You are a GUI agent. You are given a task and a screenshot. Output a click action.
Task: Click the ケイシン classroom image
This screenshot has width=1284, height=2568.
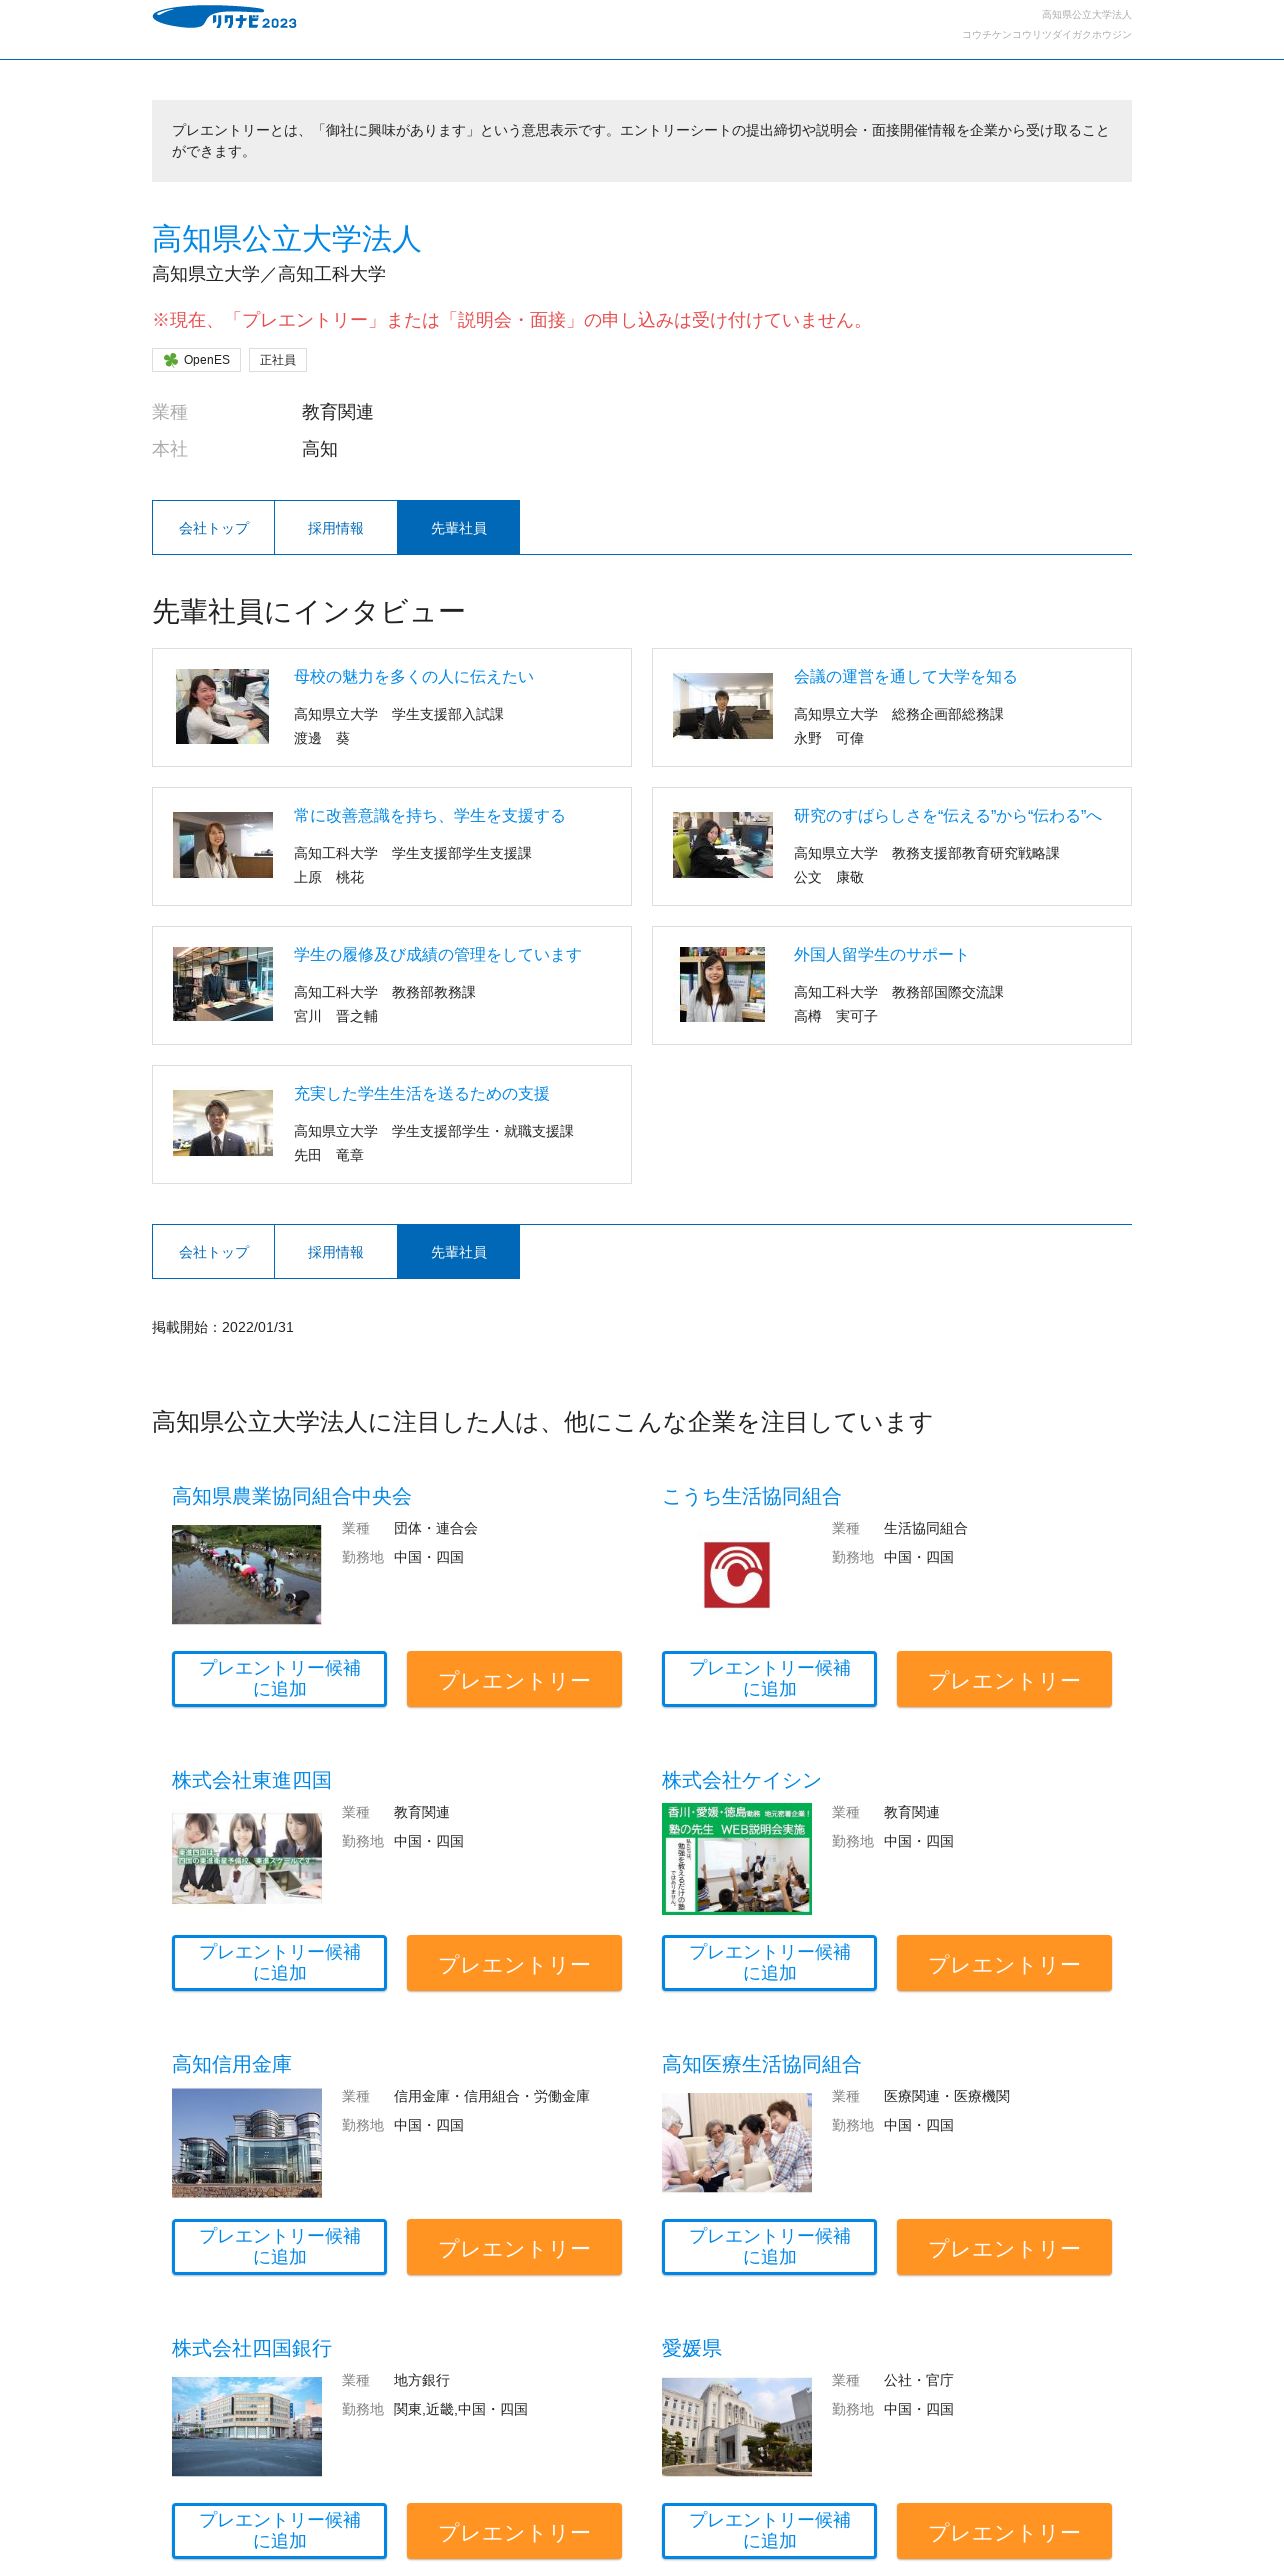click(x=737, y=1859)
